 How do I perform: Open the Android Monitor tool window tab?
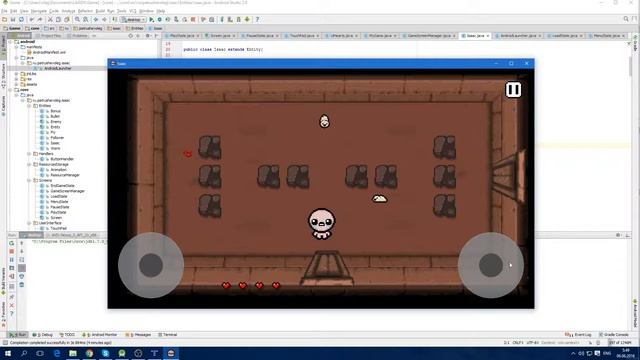point(100,335)
